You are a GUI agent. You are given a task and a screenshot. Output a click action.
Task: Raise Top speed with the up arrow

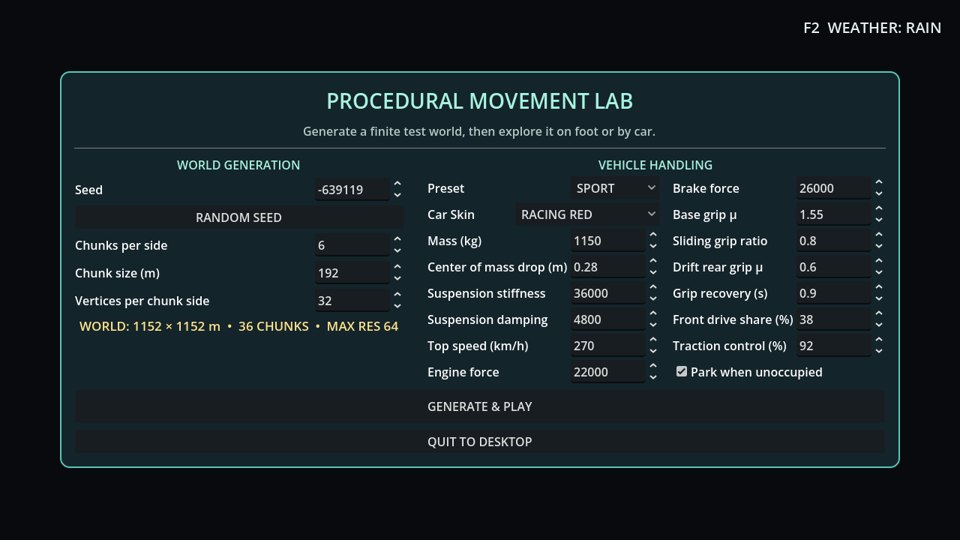click(653, 340)
